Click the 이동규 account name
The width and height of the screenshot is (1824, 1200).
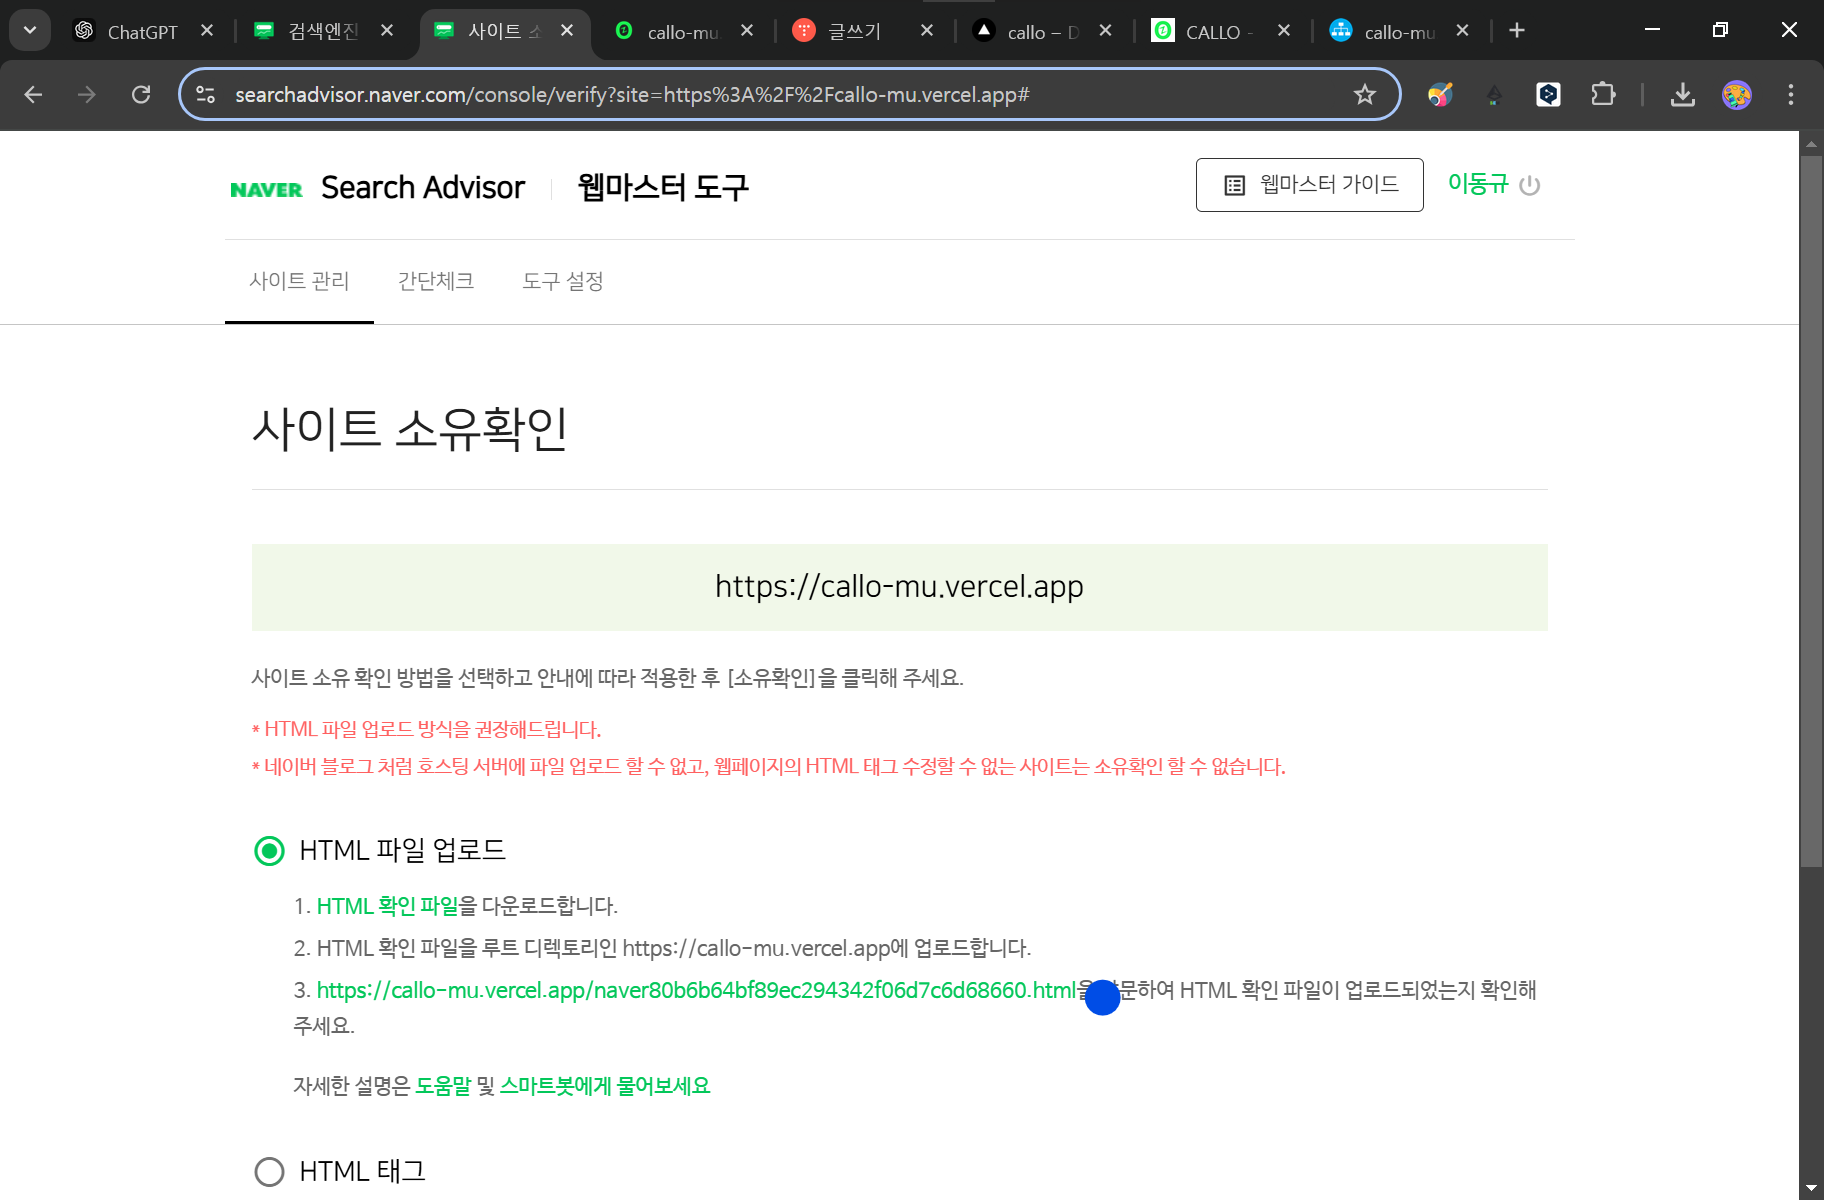point(1477,184)
